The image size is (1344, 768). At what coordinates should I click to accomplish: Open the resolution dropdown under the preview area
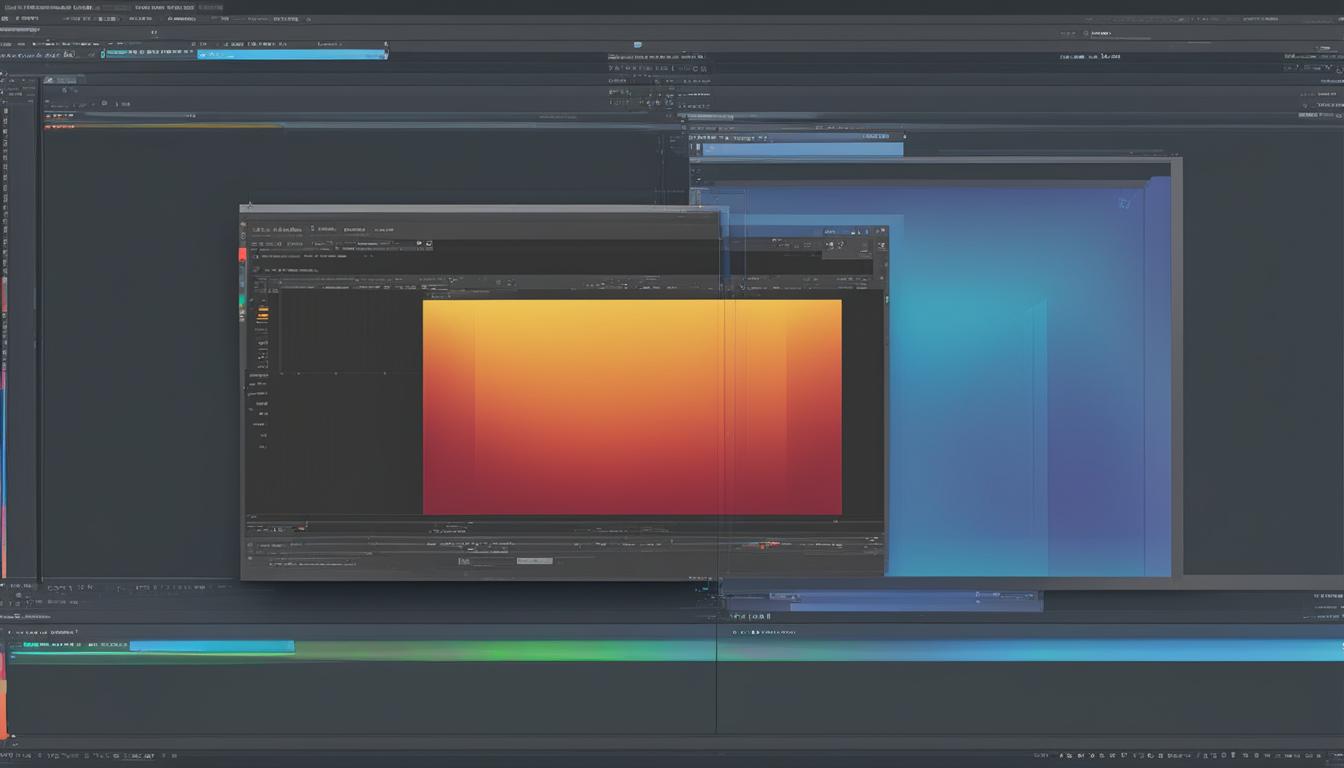535,560
